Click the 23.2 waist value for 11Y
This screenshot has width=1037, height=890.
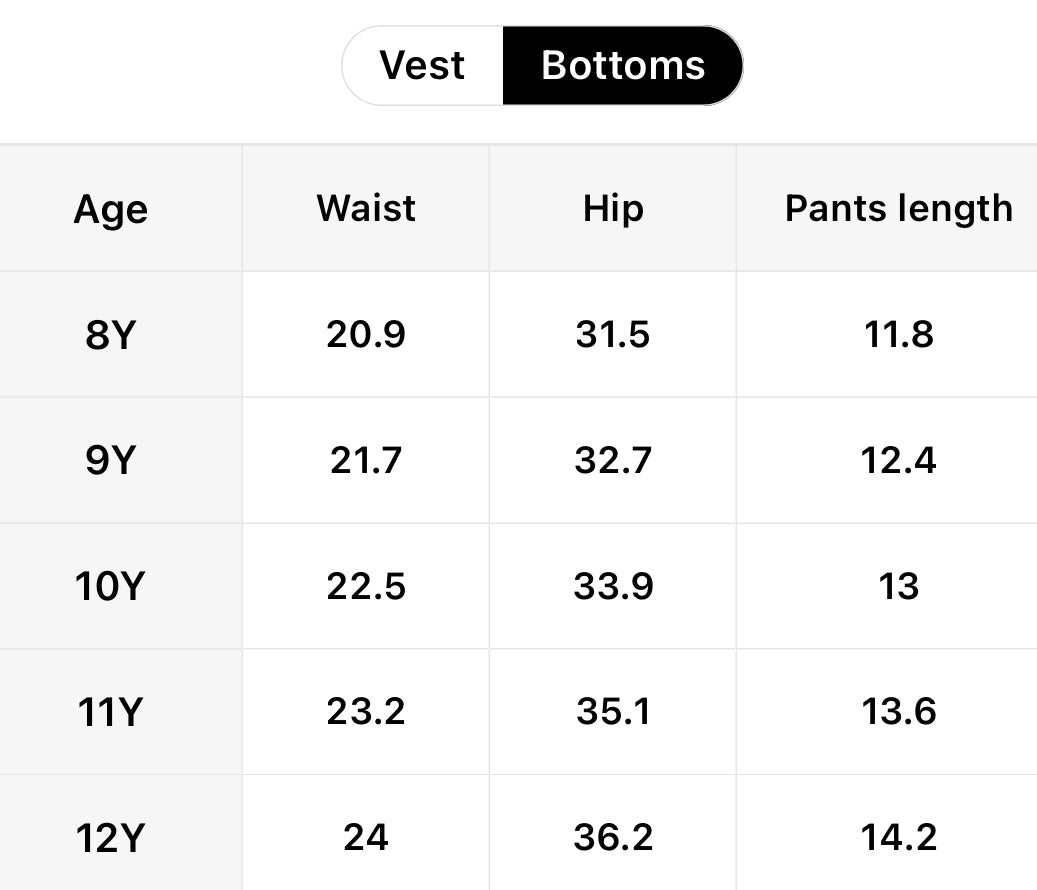366,712
